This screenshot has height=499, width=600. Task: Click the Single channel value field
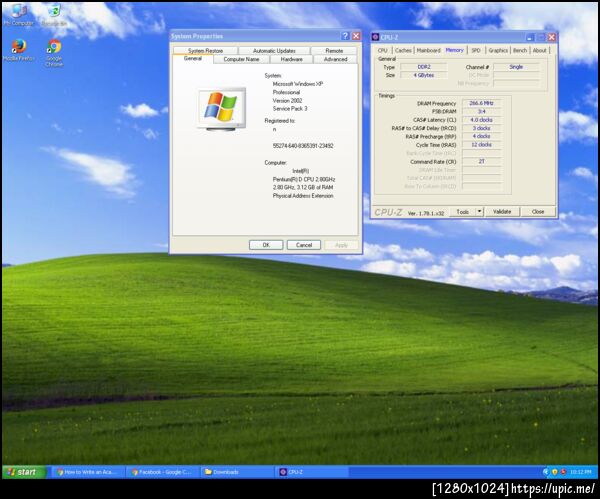pos(516,67)
